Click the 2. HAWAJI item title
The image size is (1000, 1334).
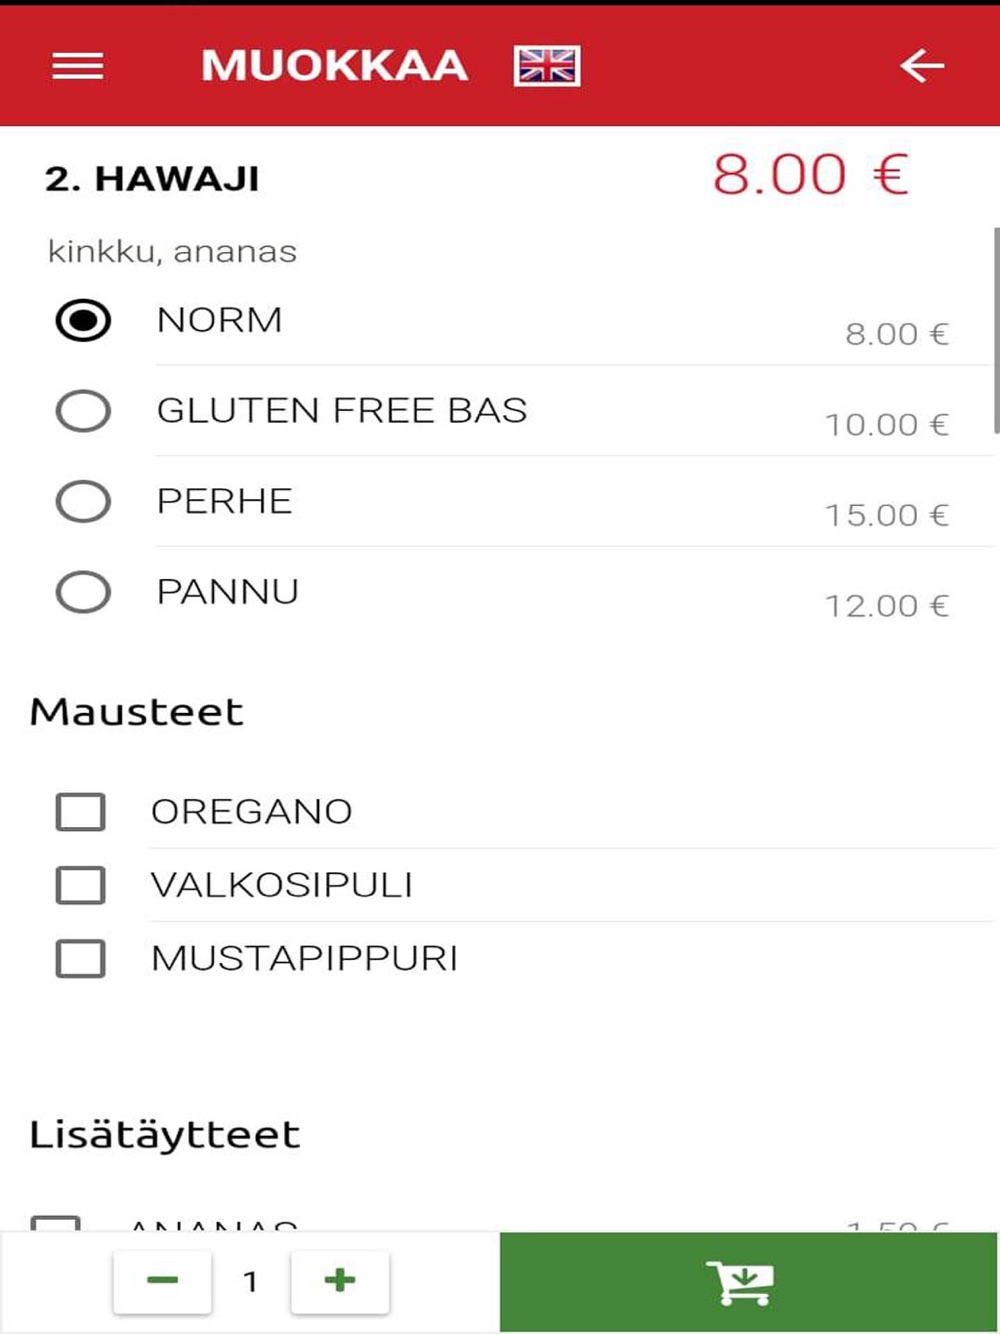[x=152, y=179]
